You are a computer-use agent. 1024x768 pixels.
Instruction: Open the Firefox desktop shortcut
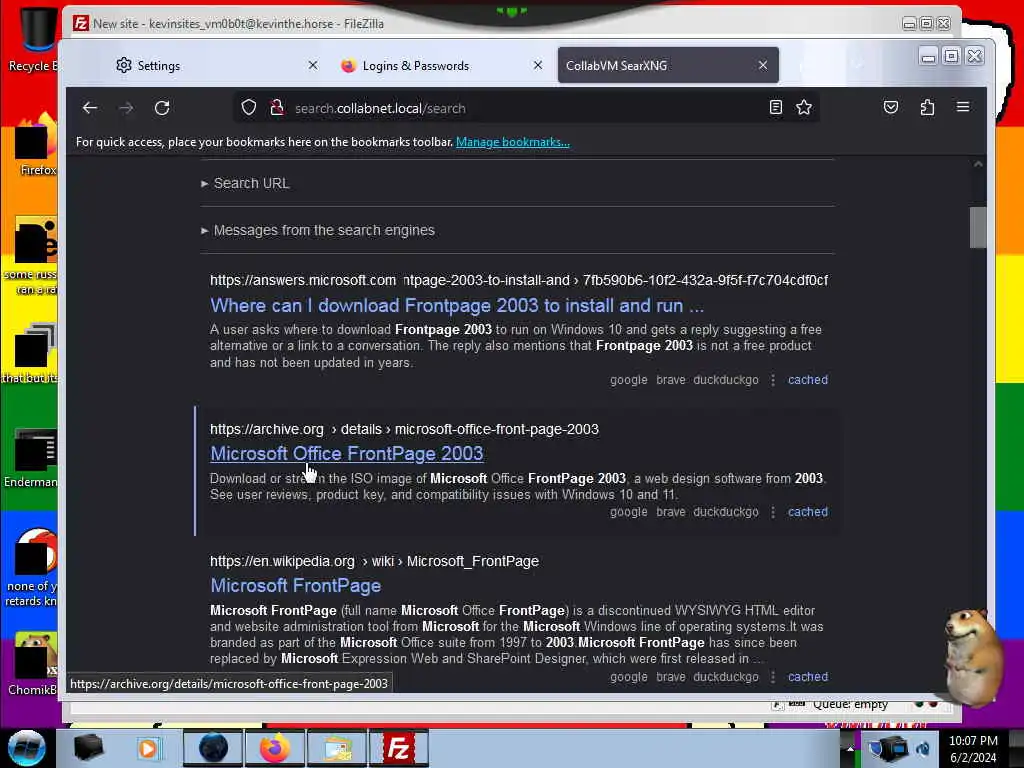click(x=34, y=145)
